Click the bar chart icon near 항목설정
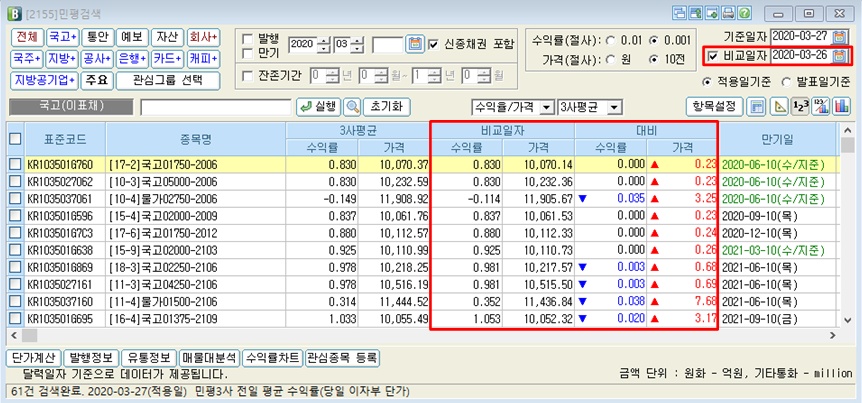 pos(841,106)
